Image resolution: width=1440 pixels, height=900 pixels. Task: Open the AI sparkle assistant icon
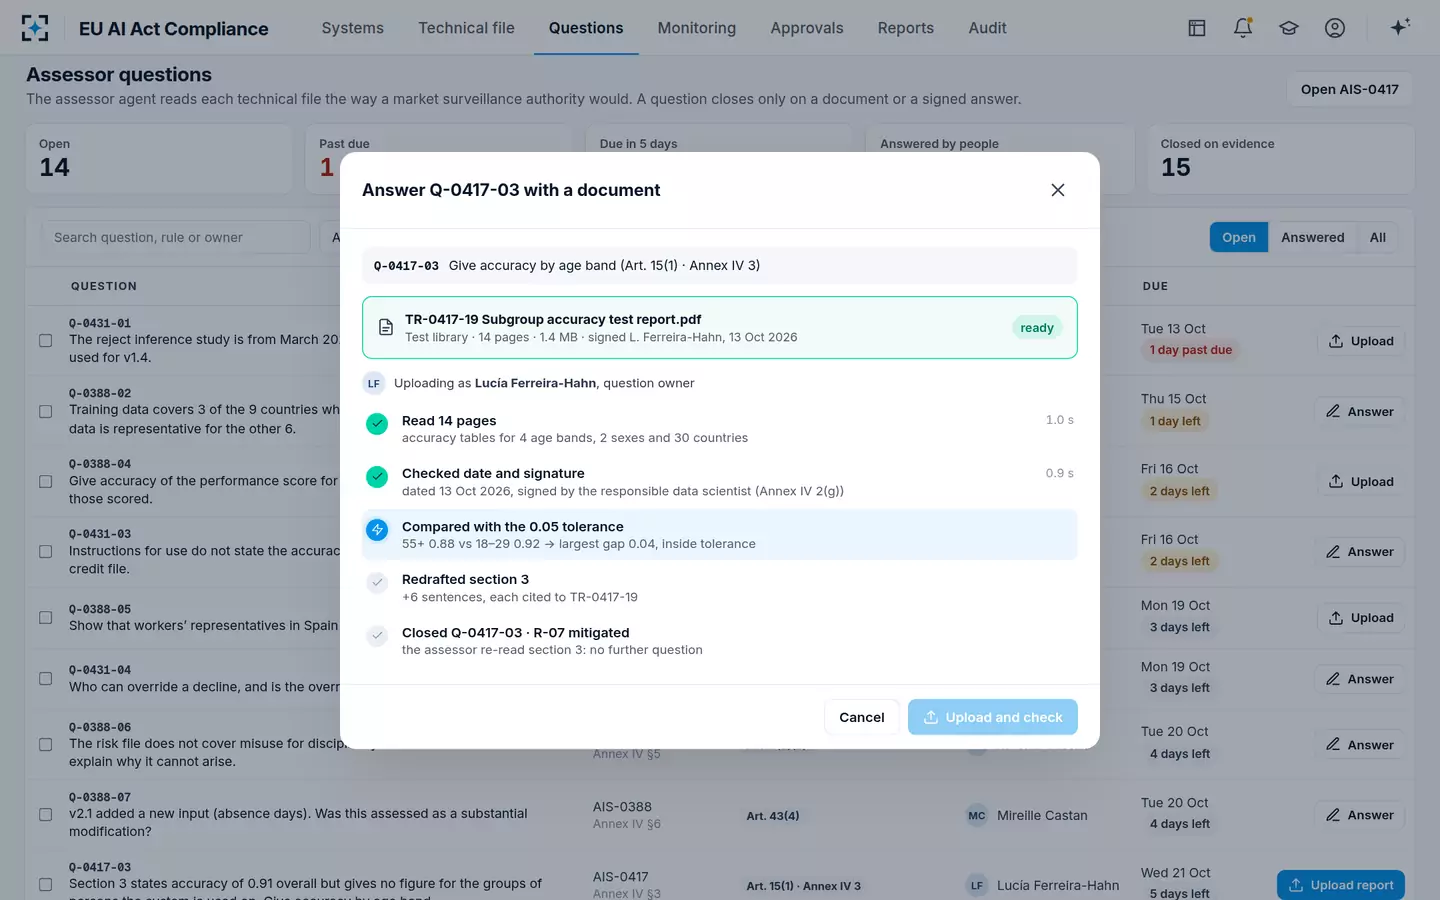click(1400, 27)
